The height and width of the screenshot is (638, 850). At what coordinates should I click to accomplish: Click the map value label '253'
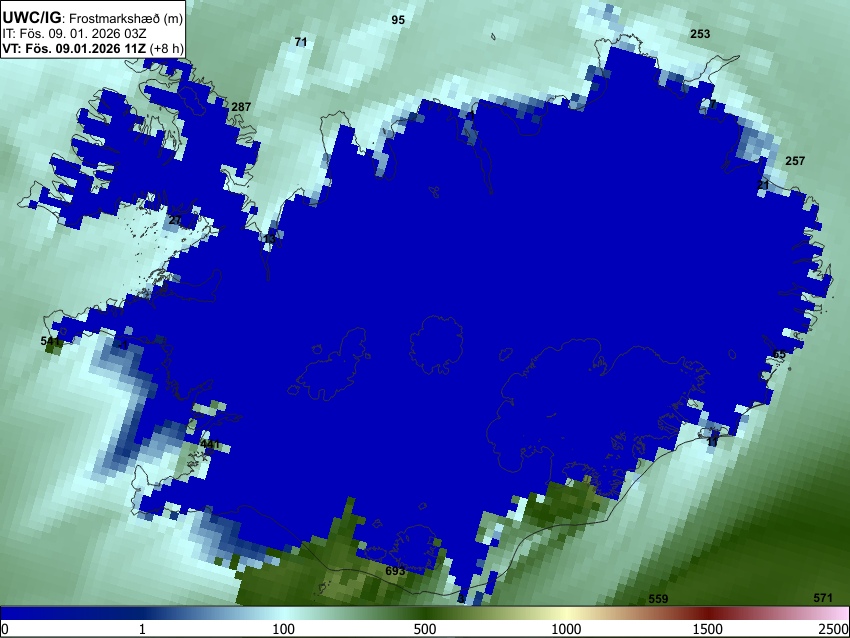coord(700,34)
